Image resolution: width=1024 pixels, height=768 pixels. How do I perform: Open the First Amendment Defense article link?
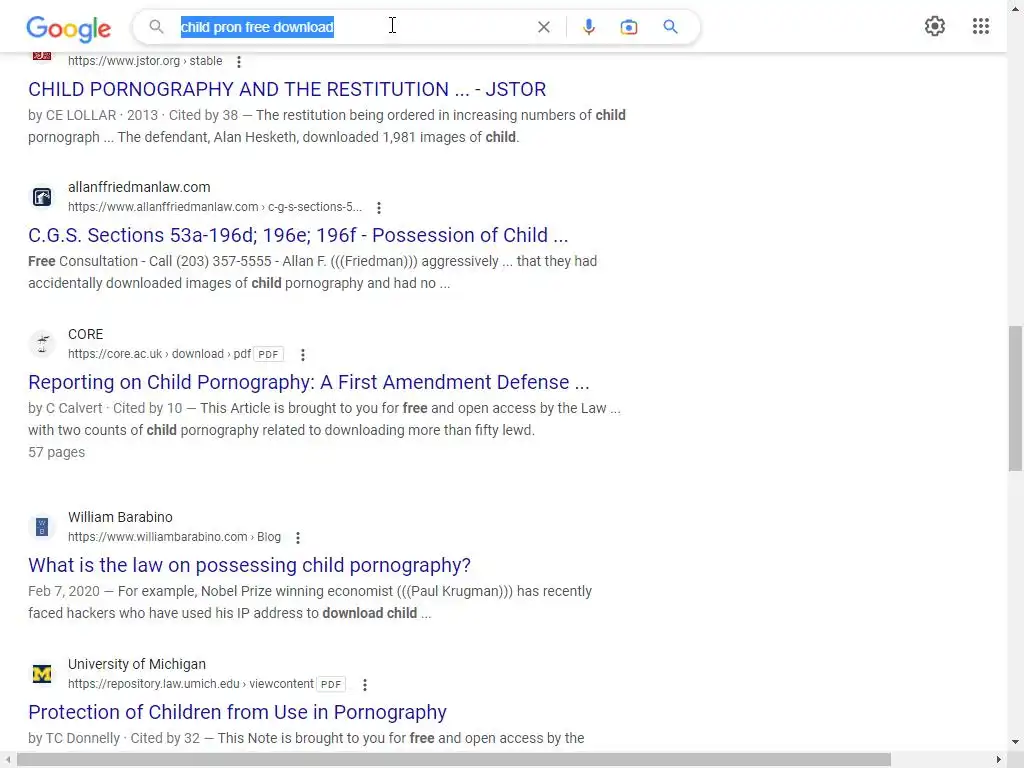308,382
